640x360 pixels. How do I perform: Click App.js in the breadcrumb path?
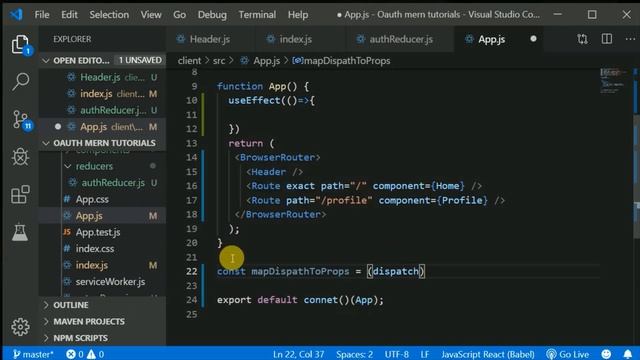266,61
